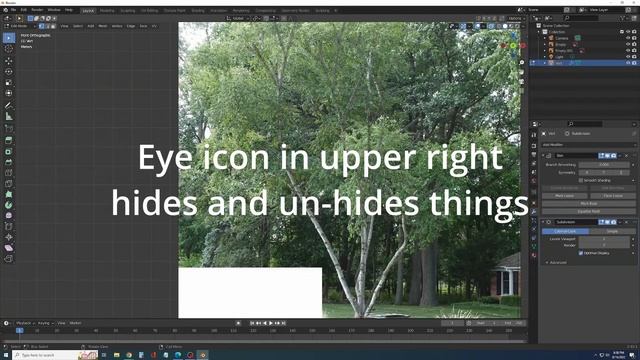Screen dimensions: 640x360
Task: Click the Levels Viewport value field
Action: point(604,239)
